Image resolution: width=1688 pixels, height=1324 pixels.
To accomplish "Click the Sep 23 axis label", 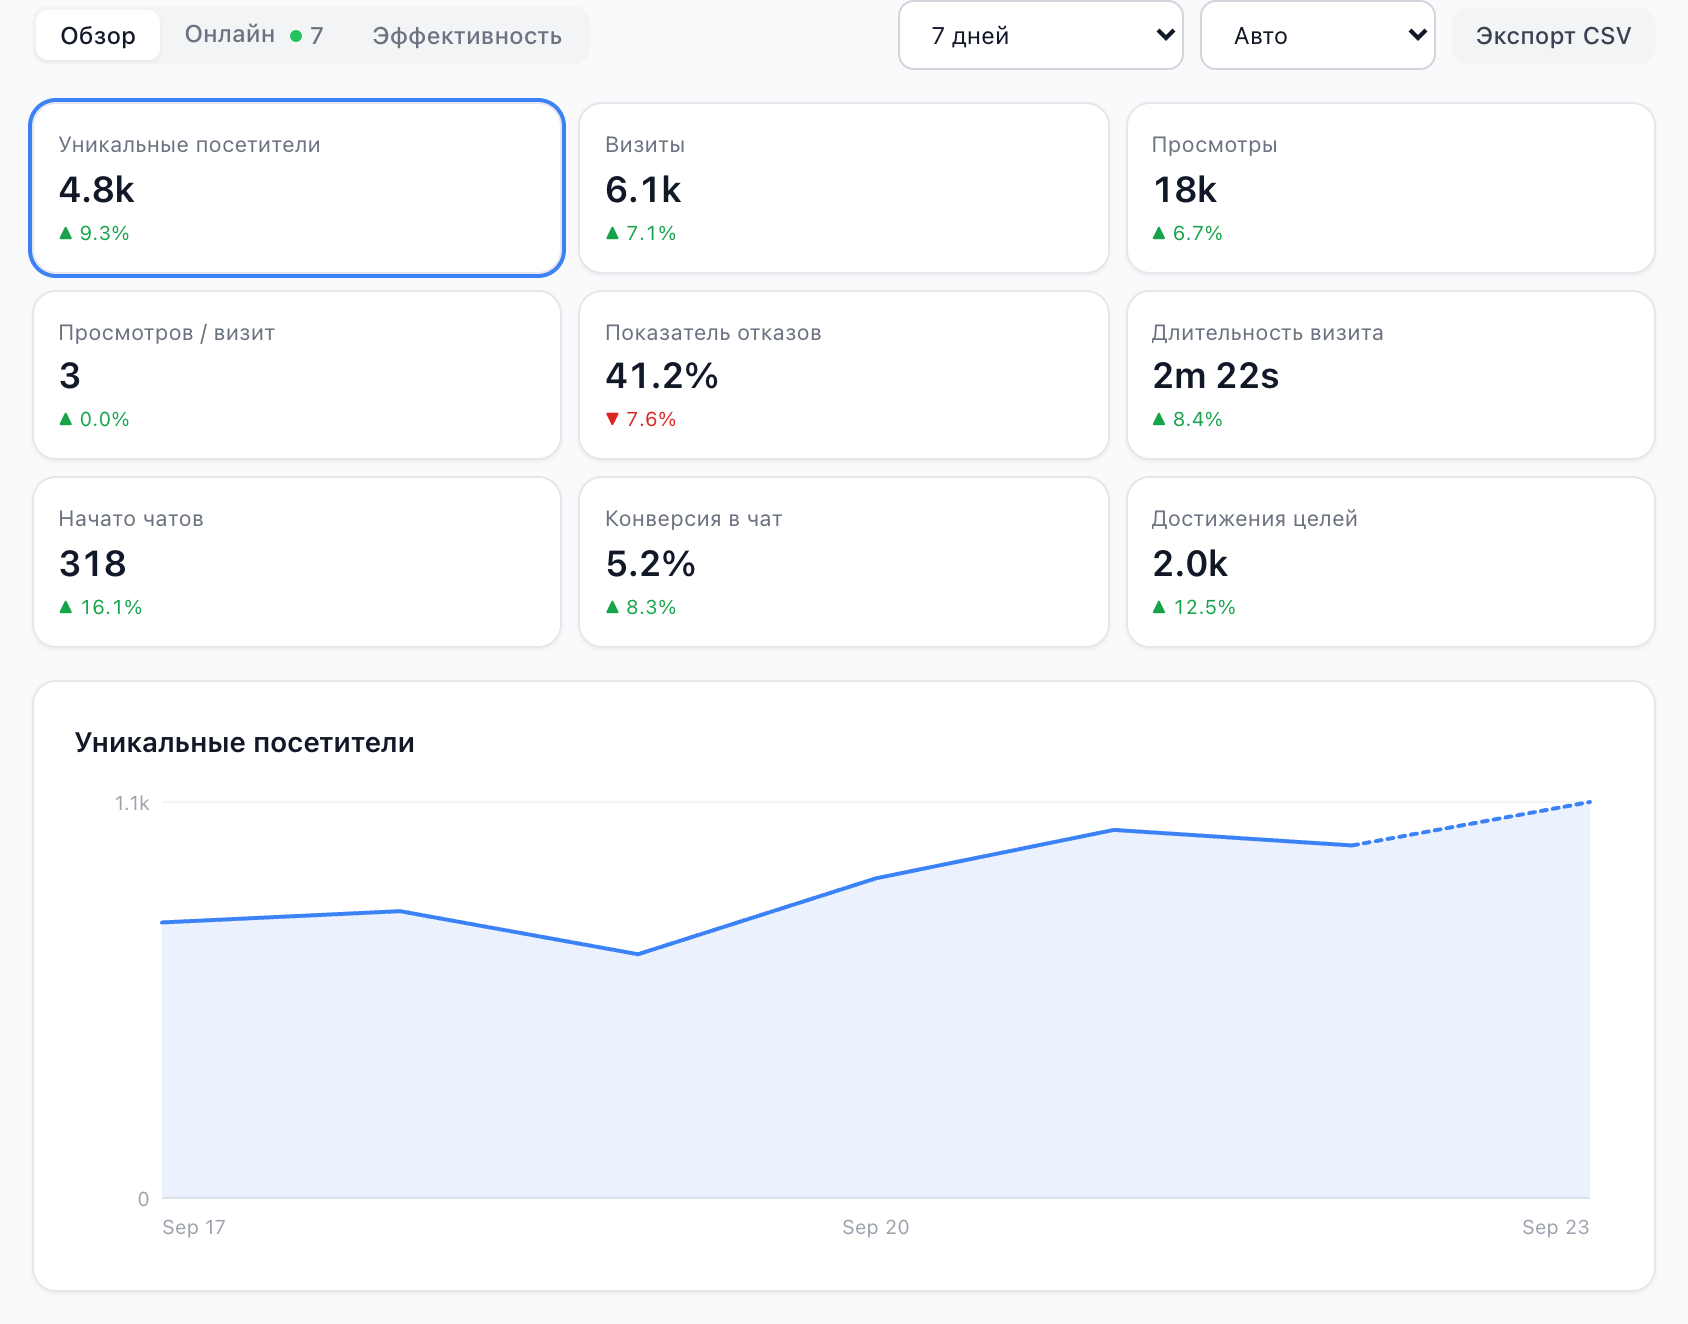I will [1556, 1227].
